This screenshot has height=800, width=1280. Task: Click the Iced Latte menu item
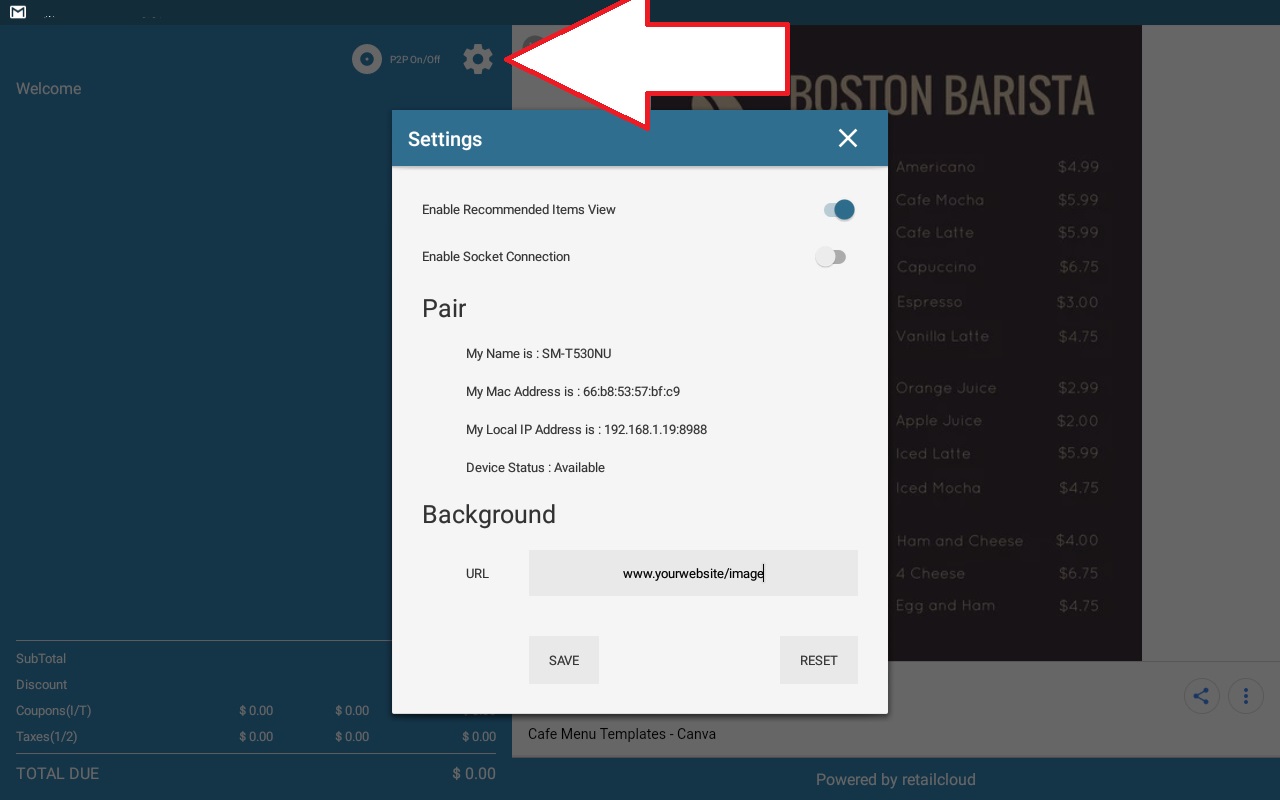coord(933,453)
